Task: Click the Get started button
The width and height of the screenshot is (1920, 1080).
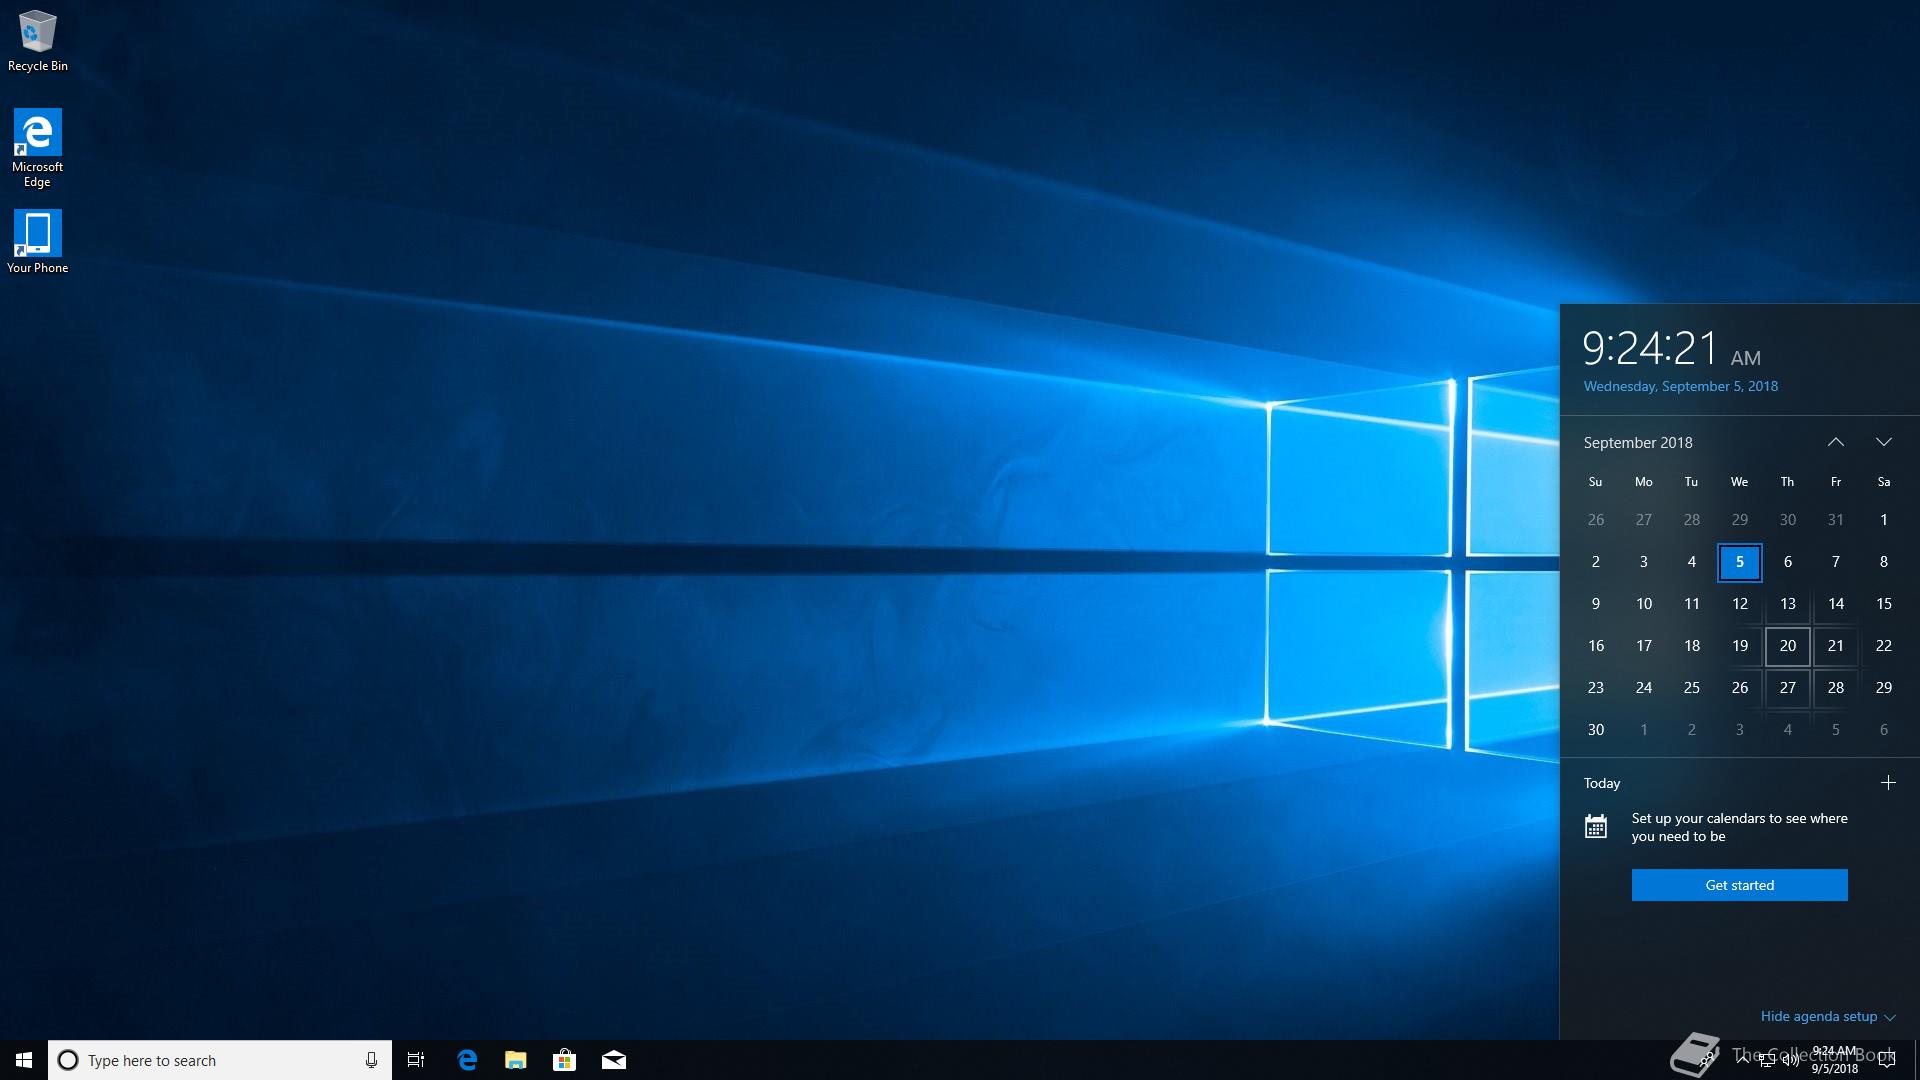Action: click(x=1739, y=885)
